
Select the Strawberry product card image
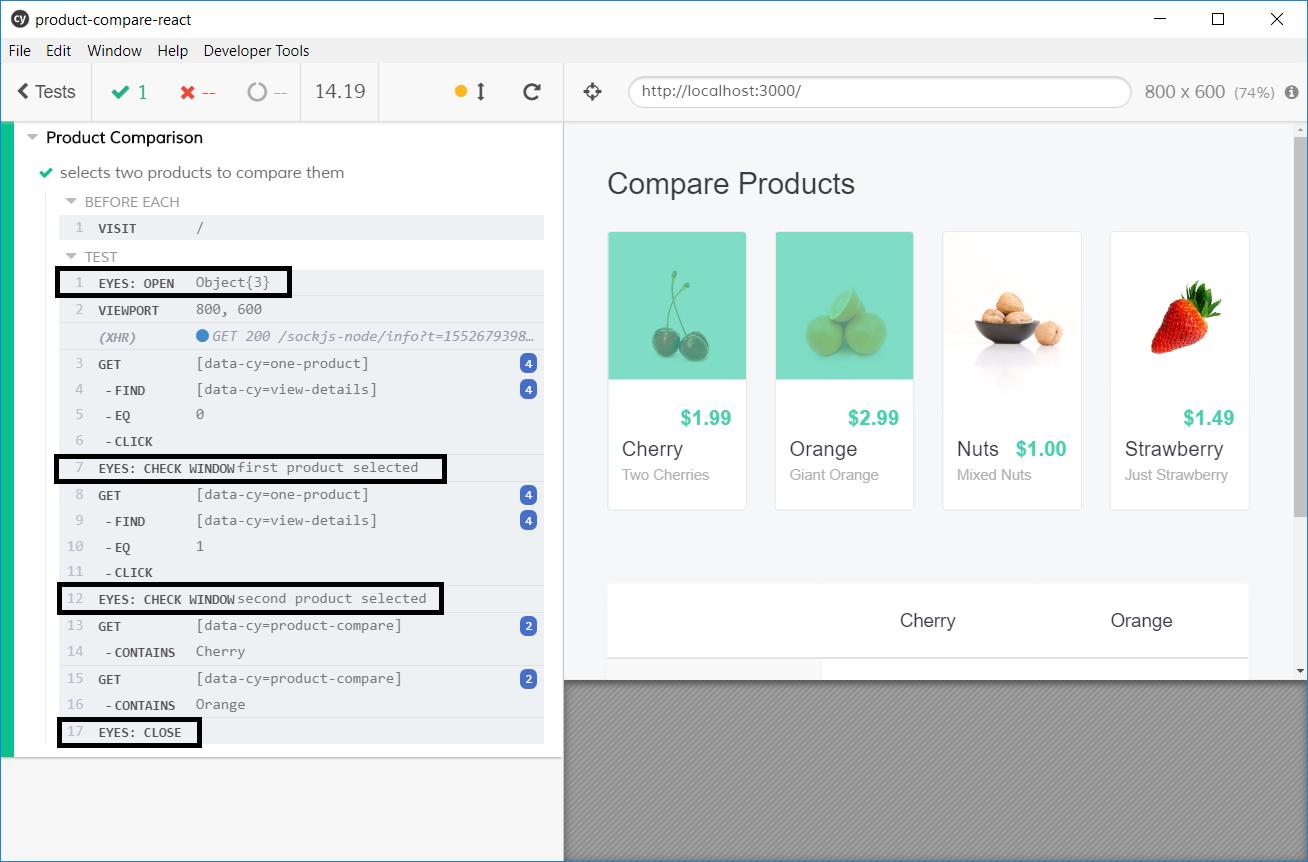coord(1179,306)
